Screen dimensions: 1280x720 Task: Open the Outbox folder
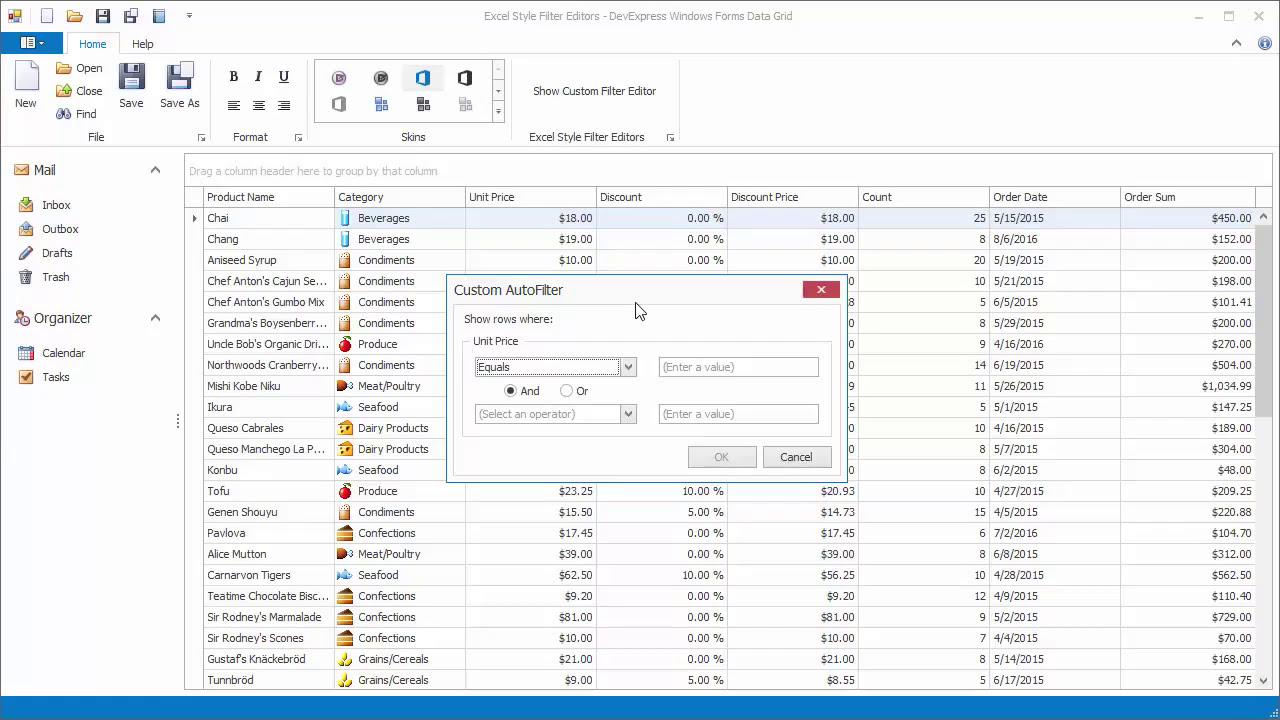pyautogui.click(x=60, y=229)
